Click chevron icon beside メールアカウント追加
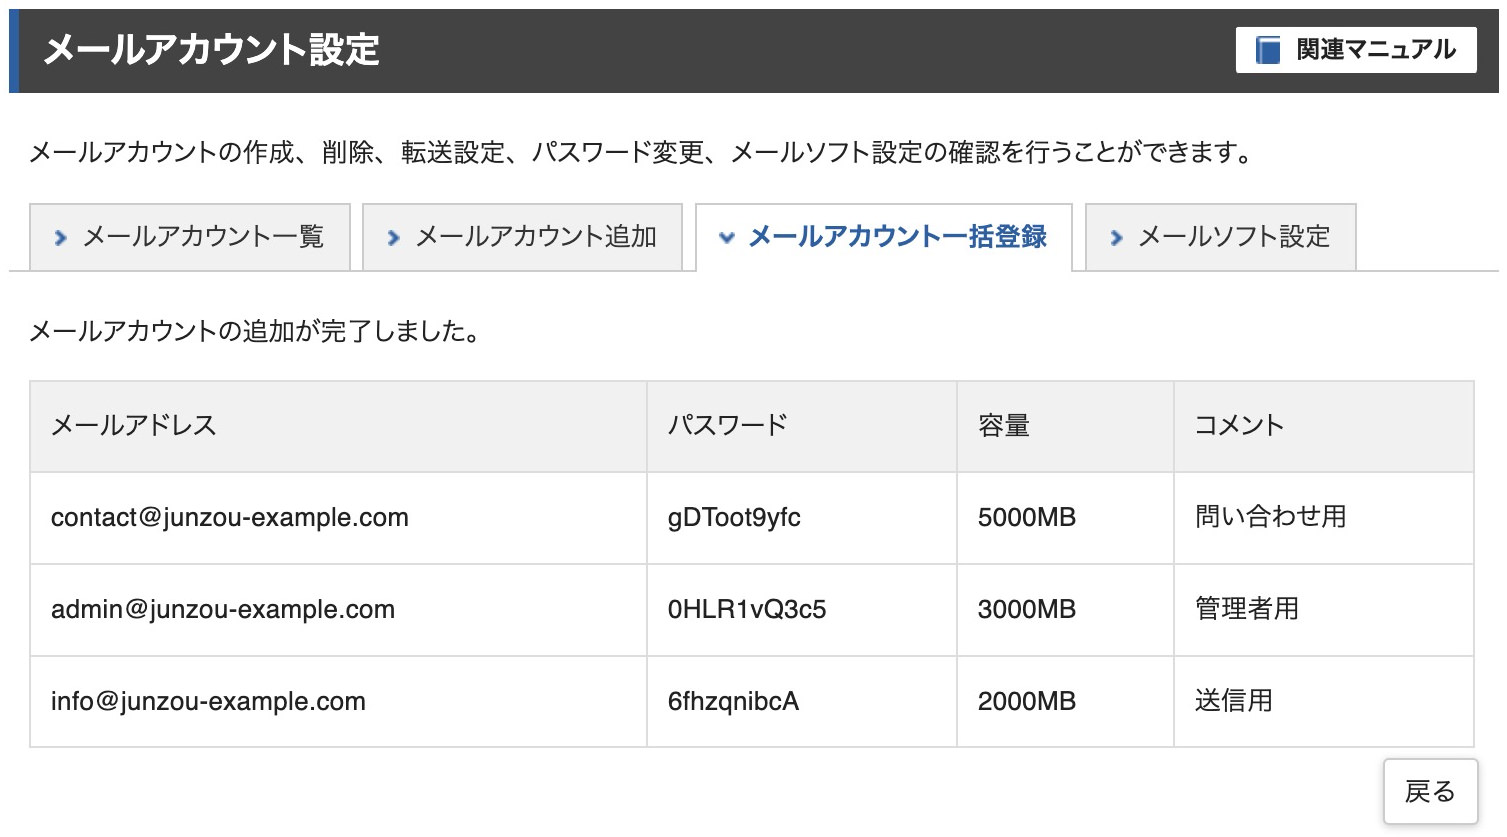Image resolution: width=1507 pixels, height=837 pixels. pos(393,238)
